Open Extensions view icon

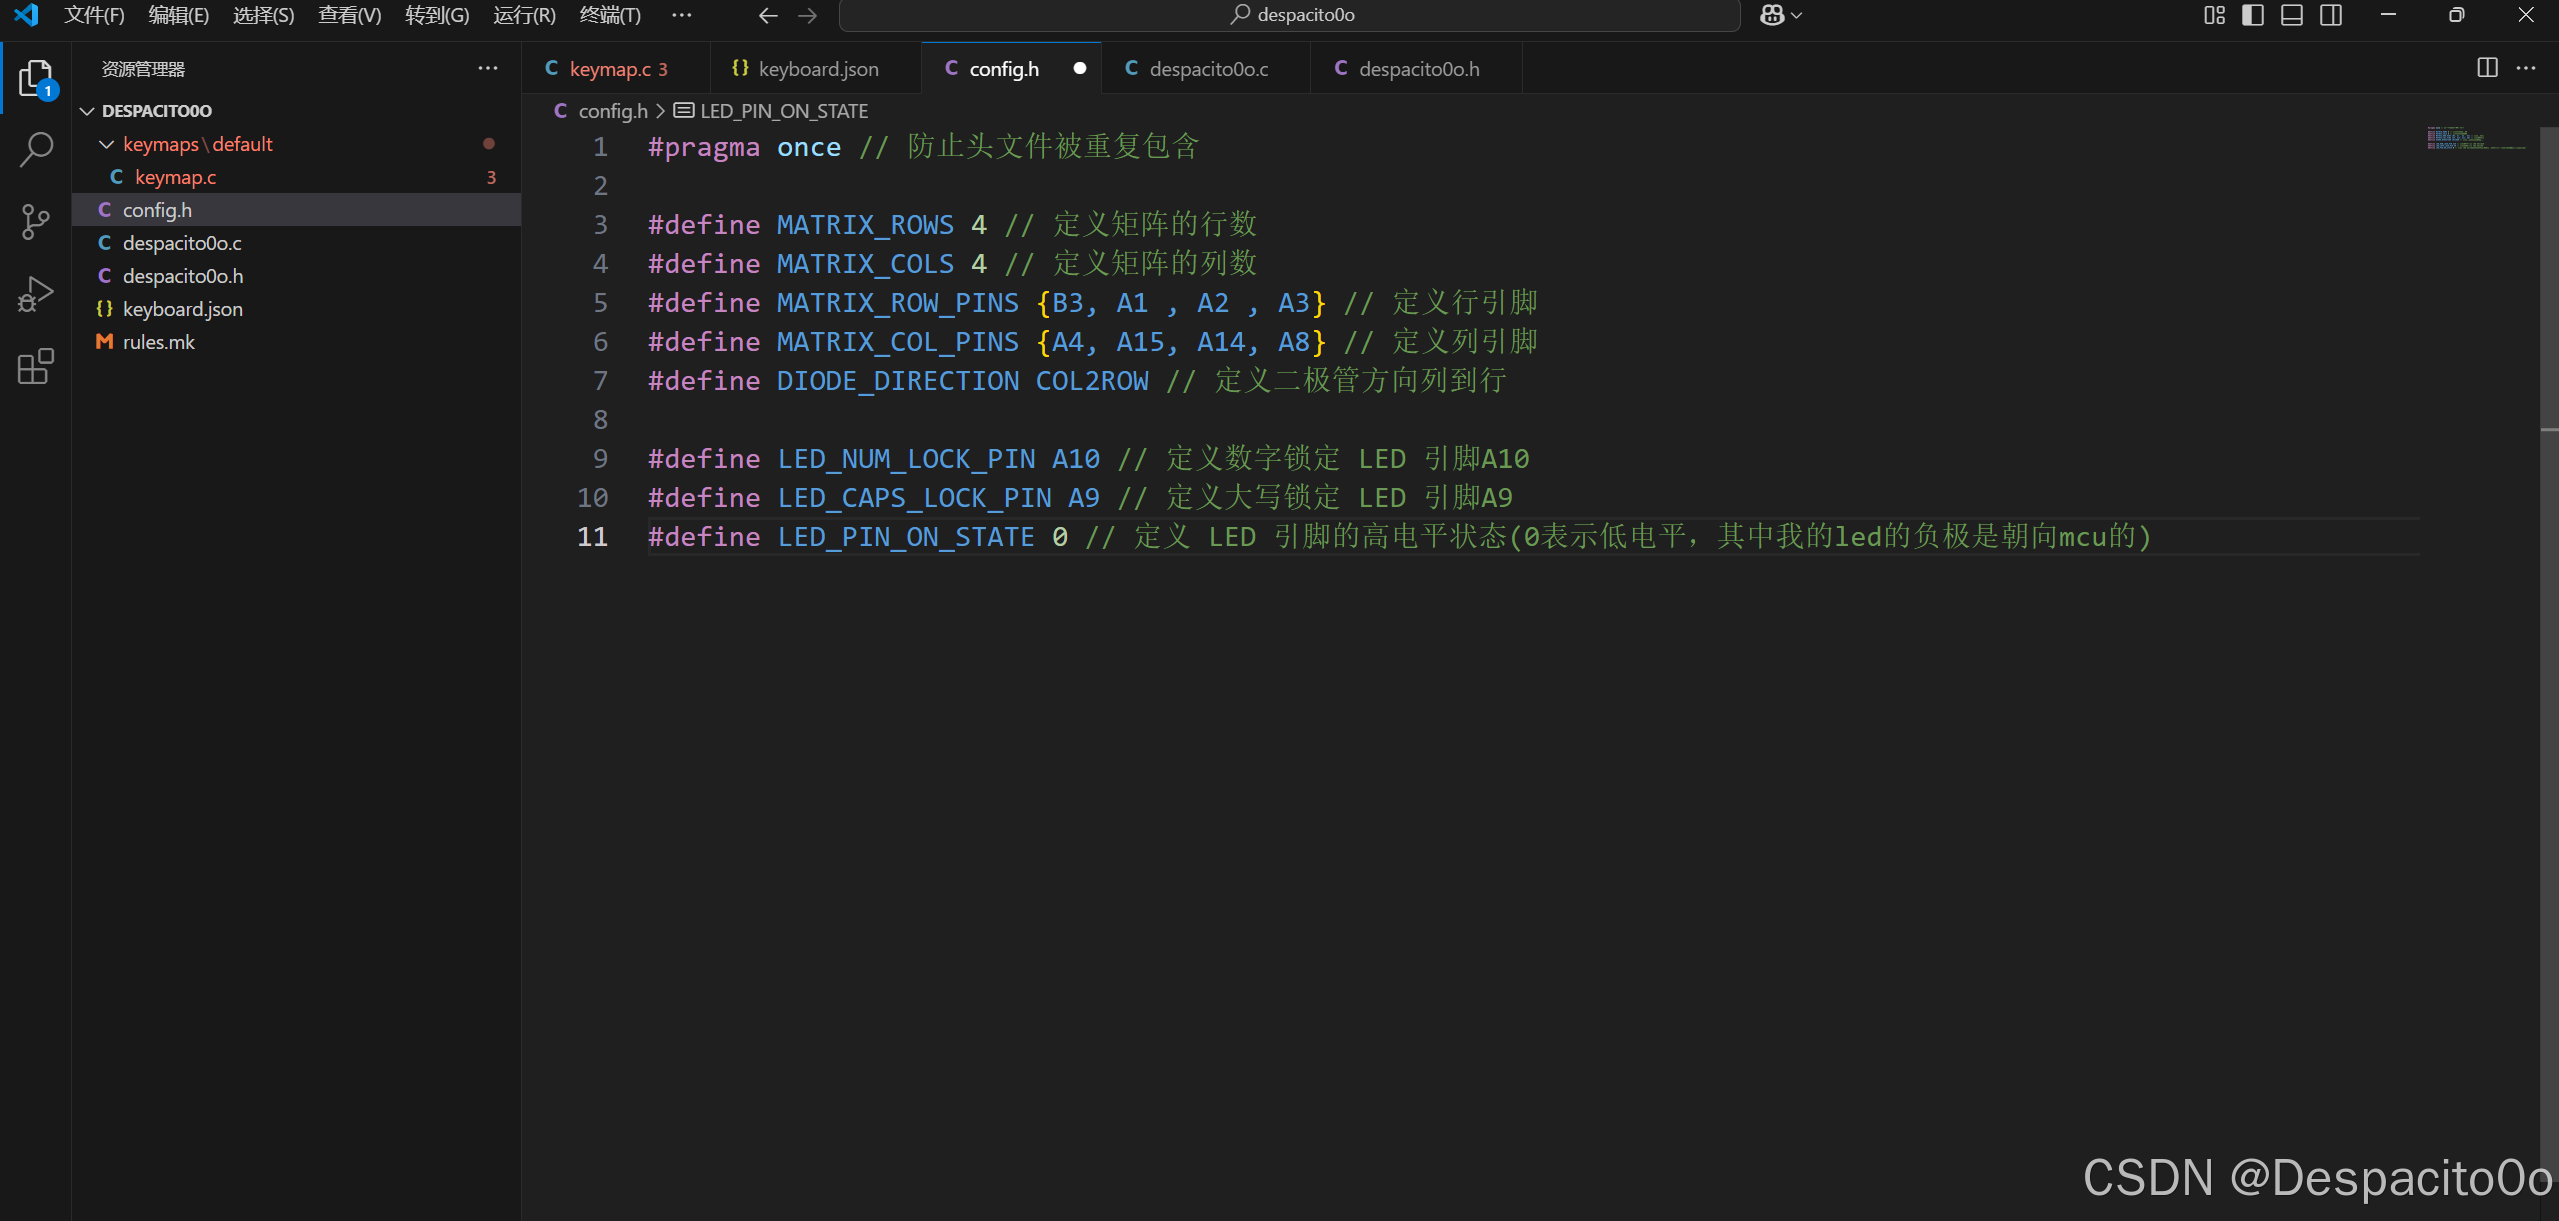click(x=36, y=367)
